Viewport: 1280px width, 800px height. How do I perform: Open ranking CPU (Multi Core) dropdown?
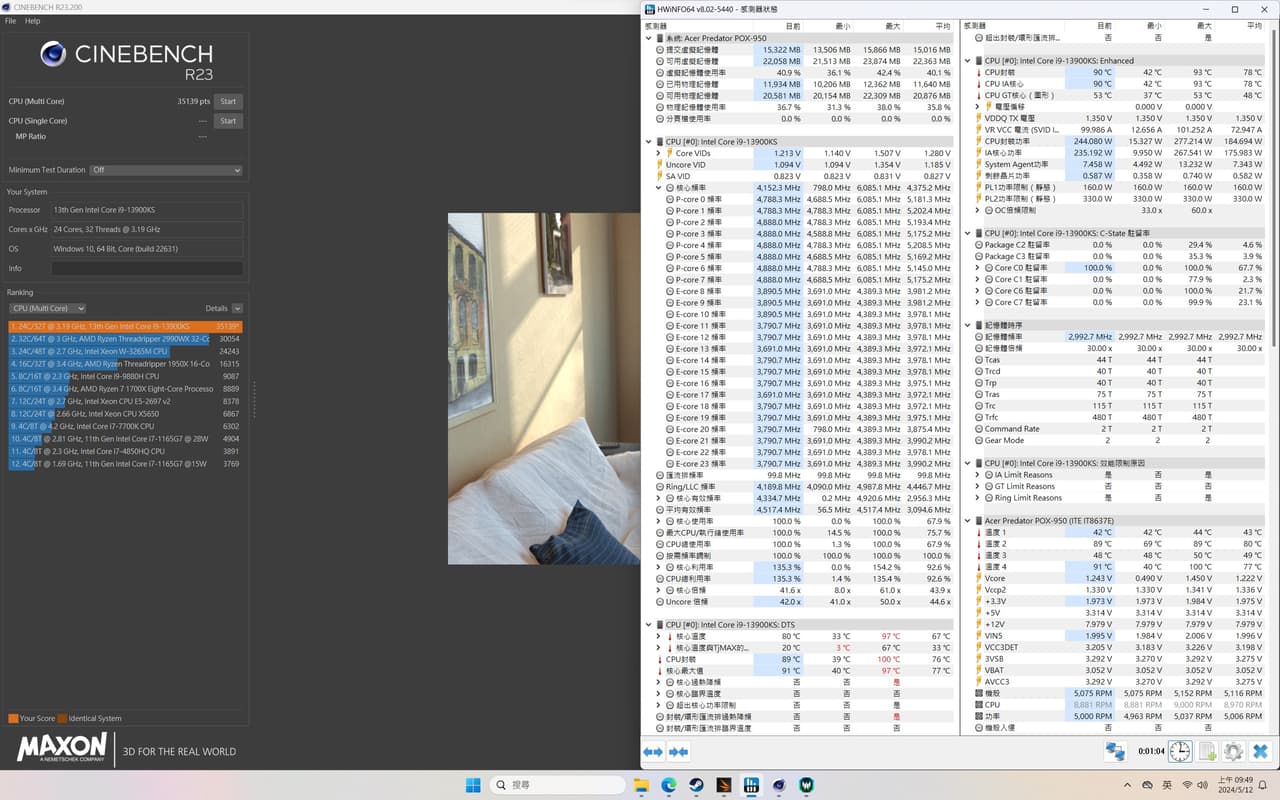point(47,308)
